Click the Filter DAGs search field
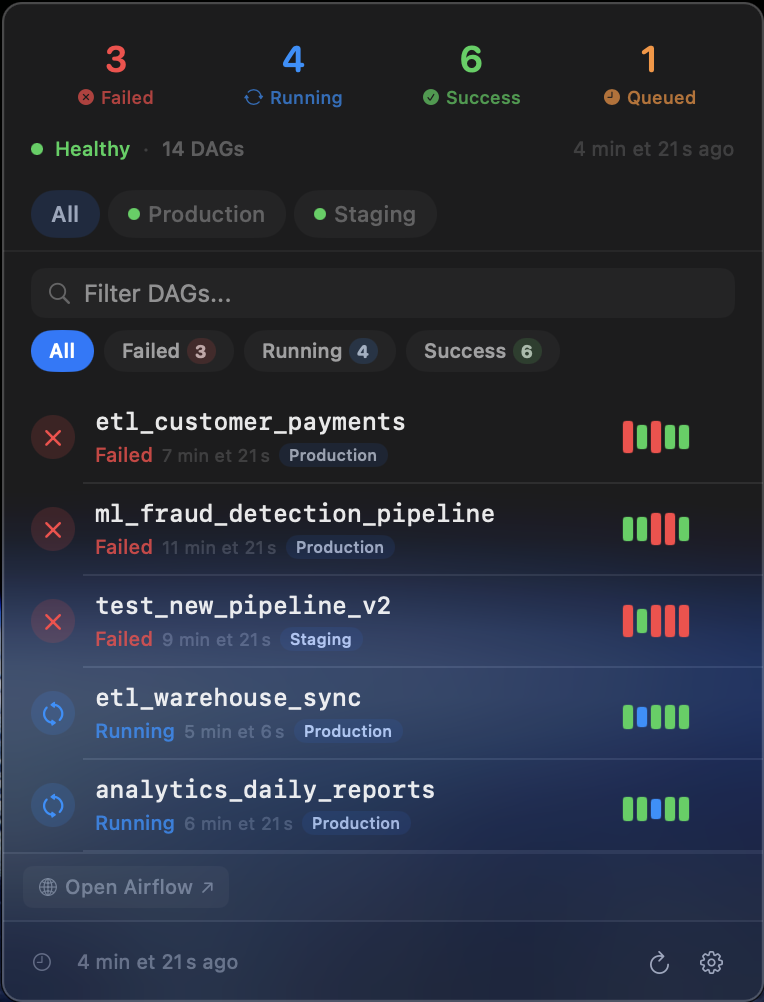 pos(383,293)
